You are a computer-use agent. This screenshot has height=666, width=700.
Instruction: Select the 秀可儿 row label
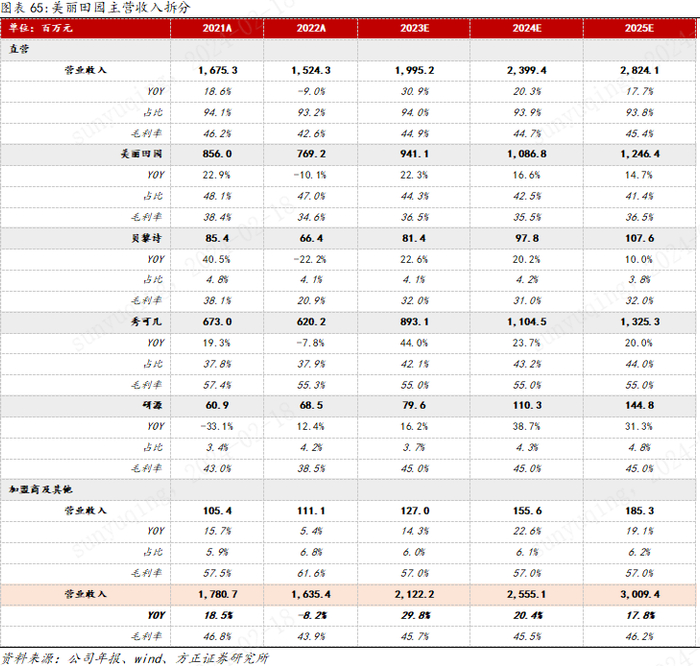click(146, 321)
